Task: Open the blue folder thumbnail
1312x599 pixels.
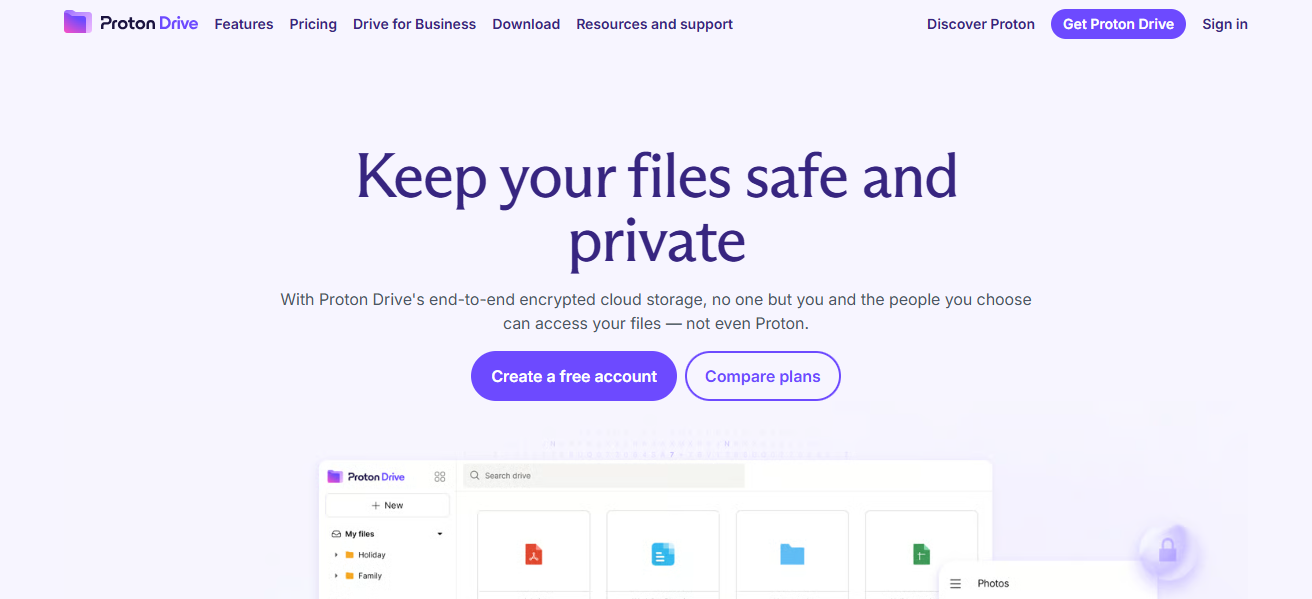Action: pos(792,554)
